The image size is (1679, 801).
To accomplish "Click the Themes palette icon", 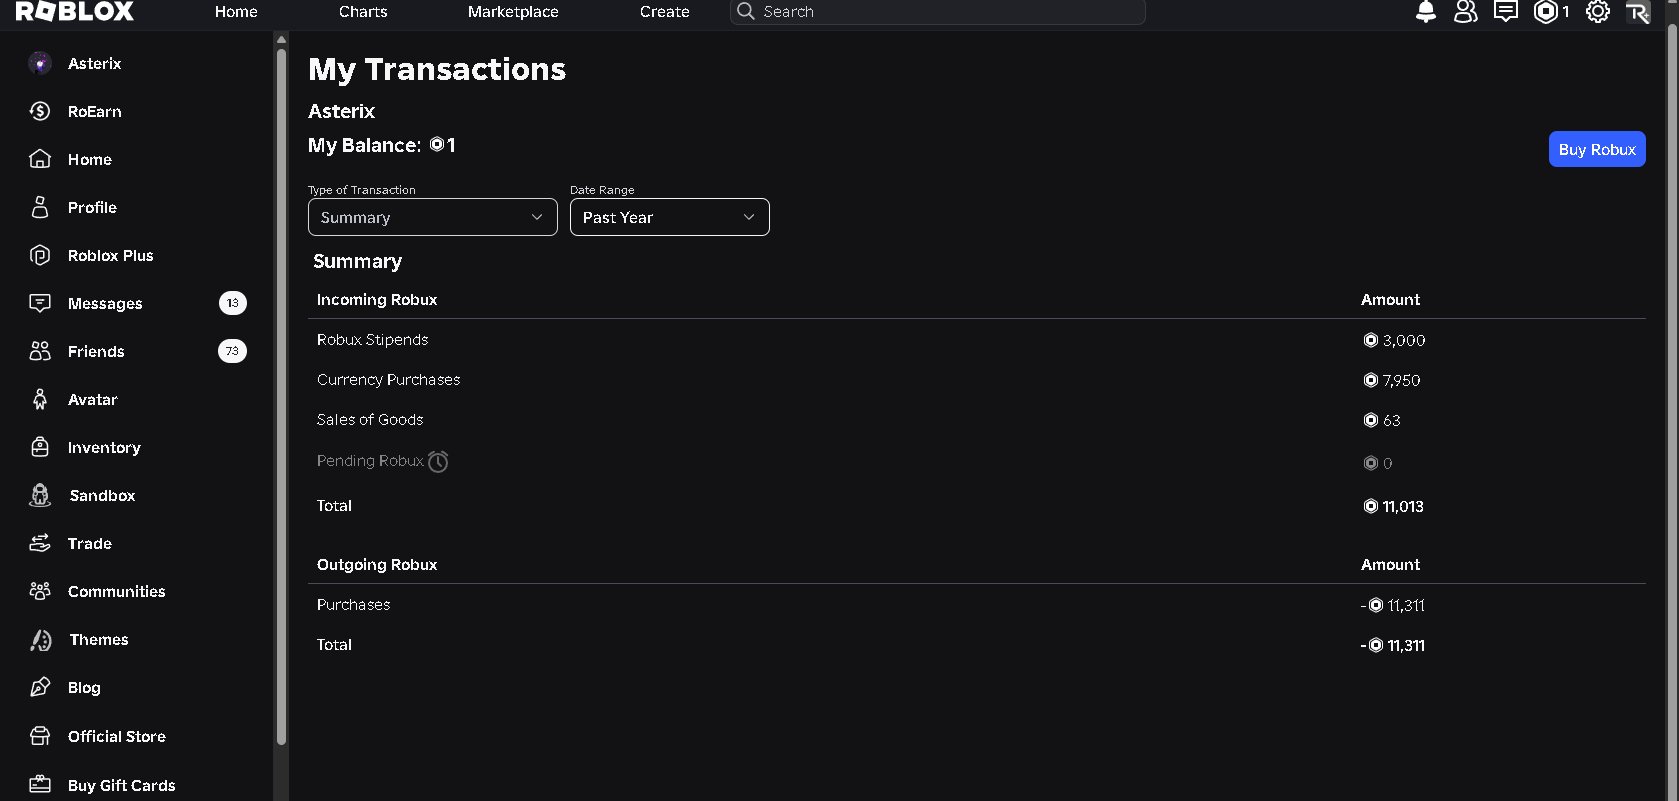I will click(40, 640).
